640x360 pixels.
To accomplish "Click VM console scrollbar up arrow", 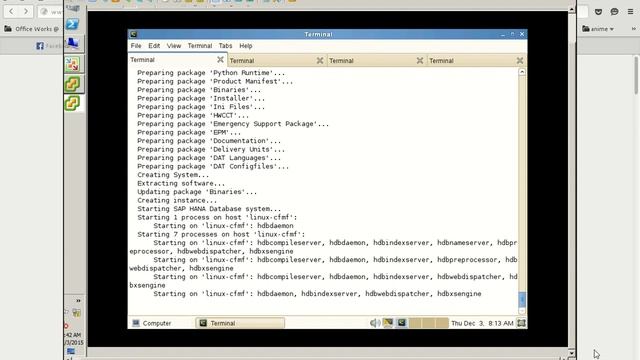I will [x=571, y=9].
